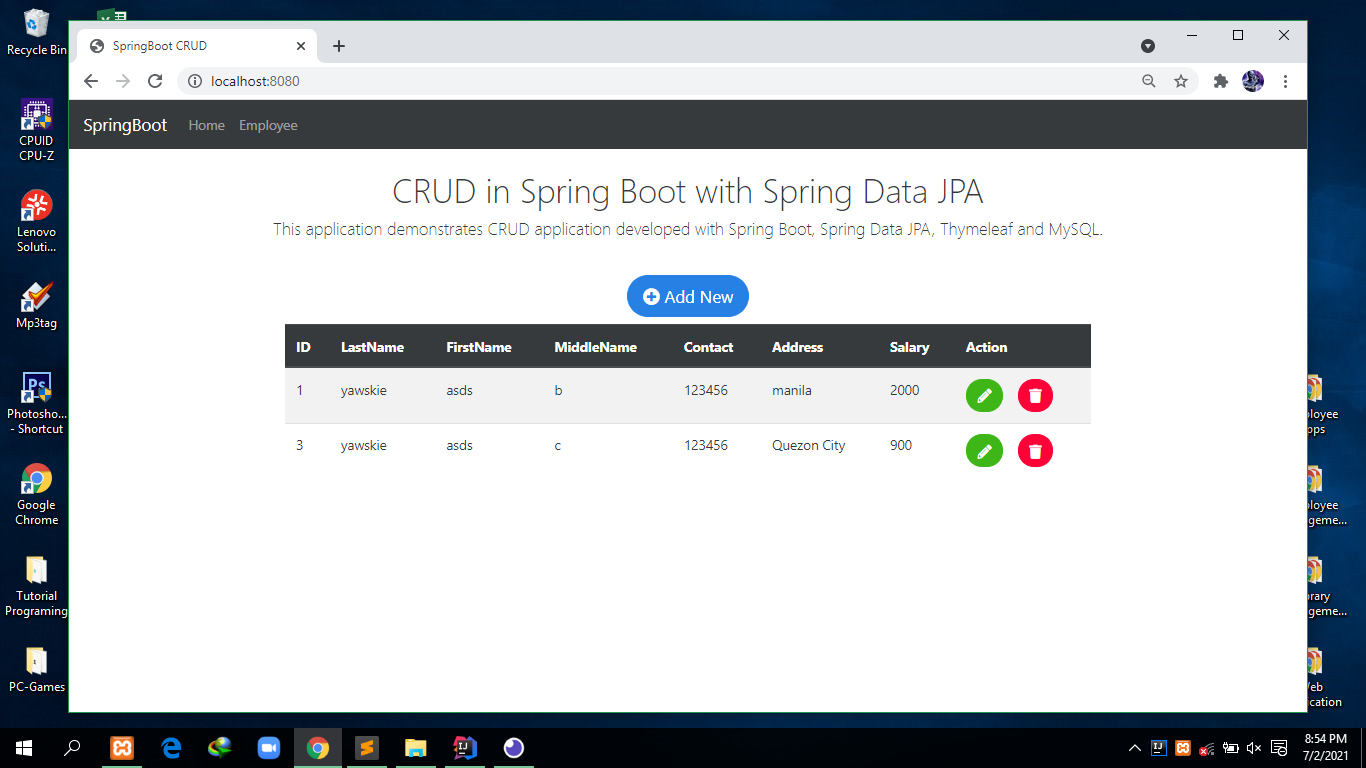Expand the tab search dropdown arrow
Image resolution: width=1366 pixels, height=768 pixels.
1148,46
